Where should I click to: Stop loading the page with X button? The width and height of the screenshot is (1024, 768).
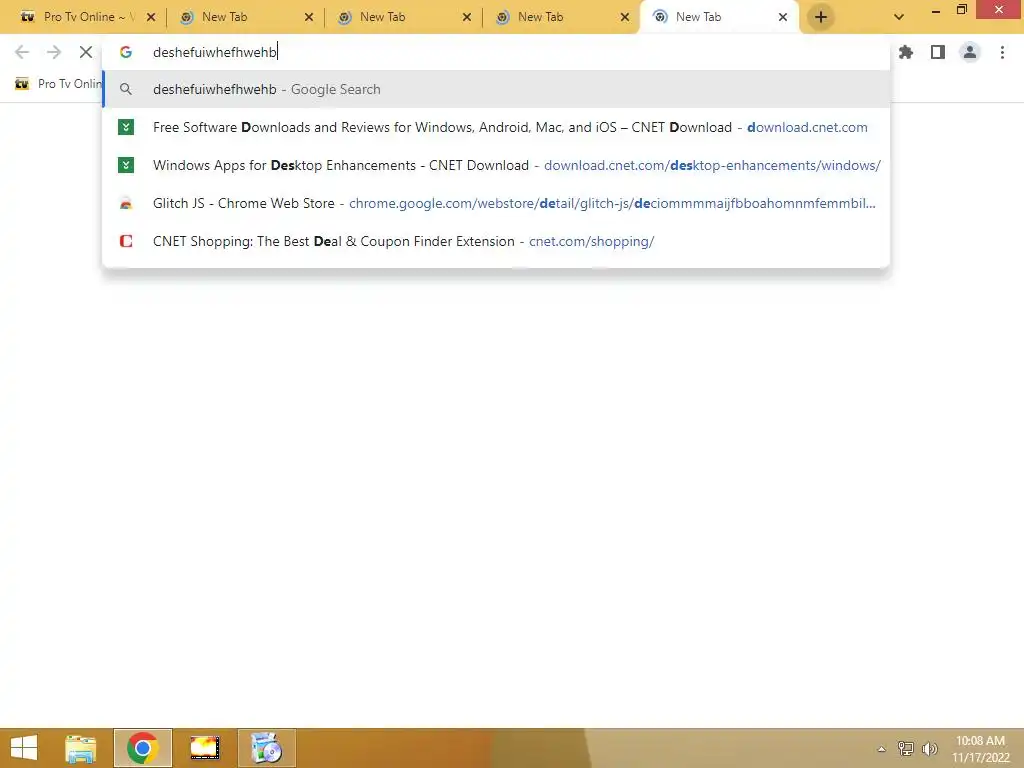click(86, 52)
